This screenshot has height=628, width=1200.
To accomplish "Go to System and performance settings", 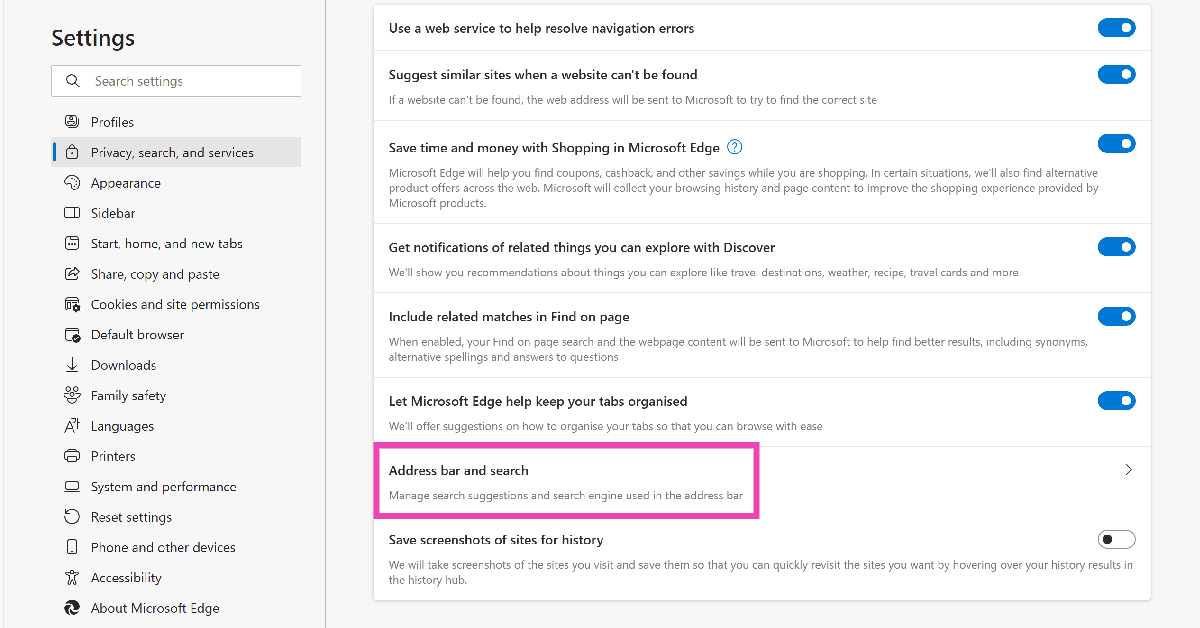I will 163,487.
